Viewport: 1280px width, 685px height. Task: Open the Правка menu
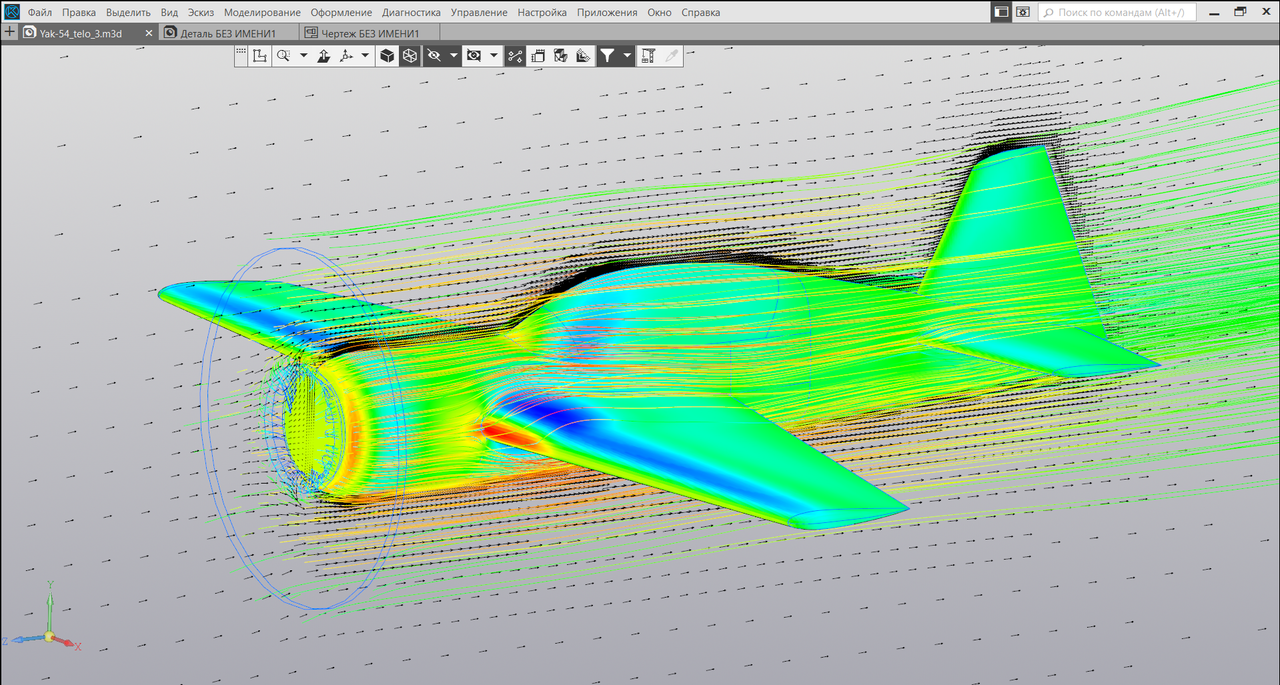79,13
